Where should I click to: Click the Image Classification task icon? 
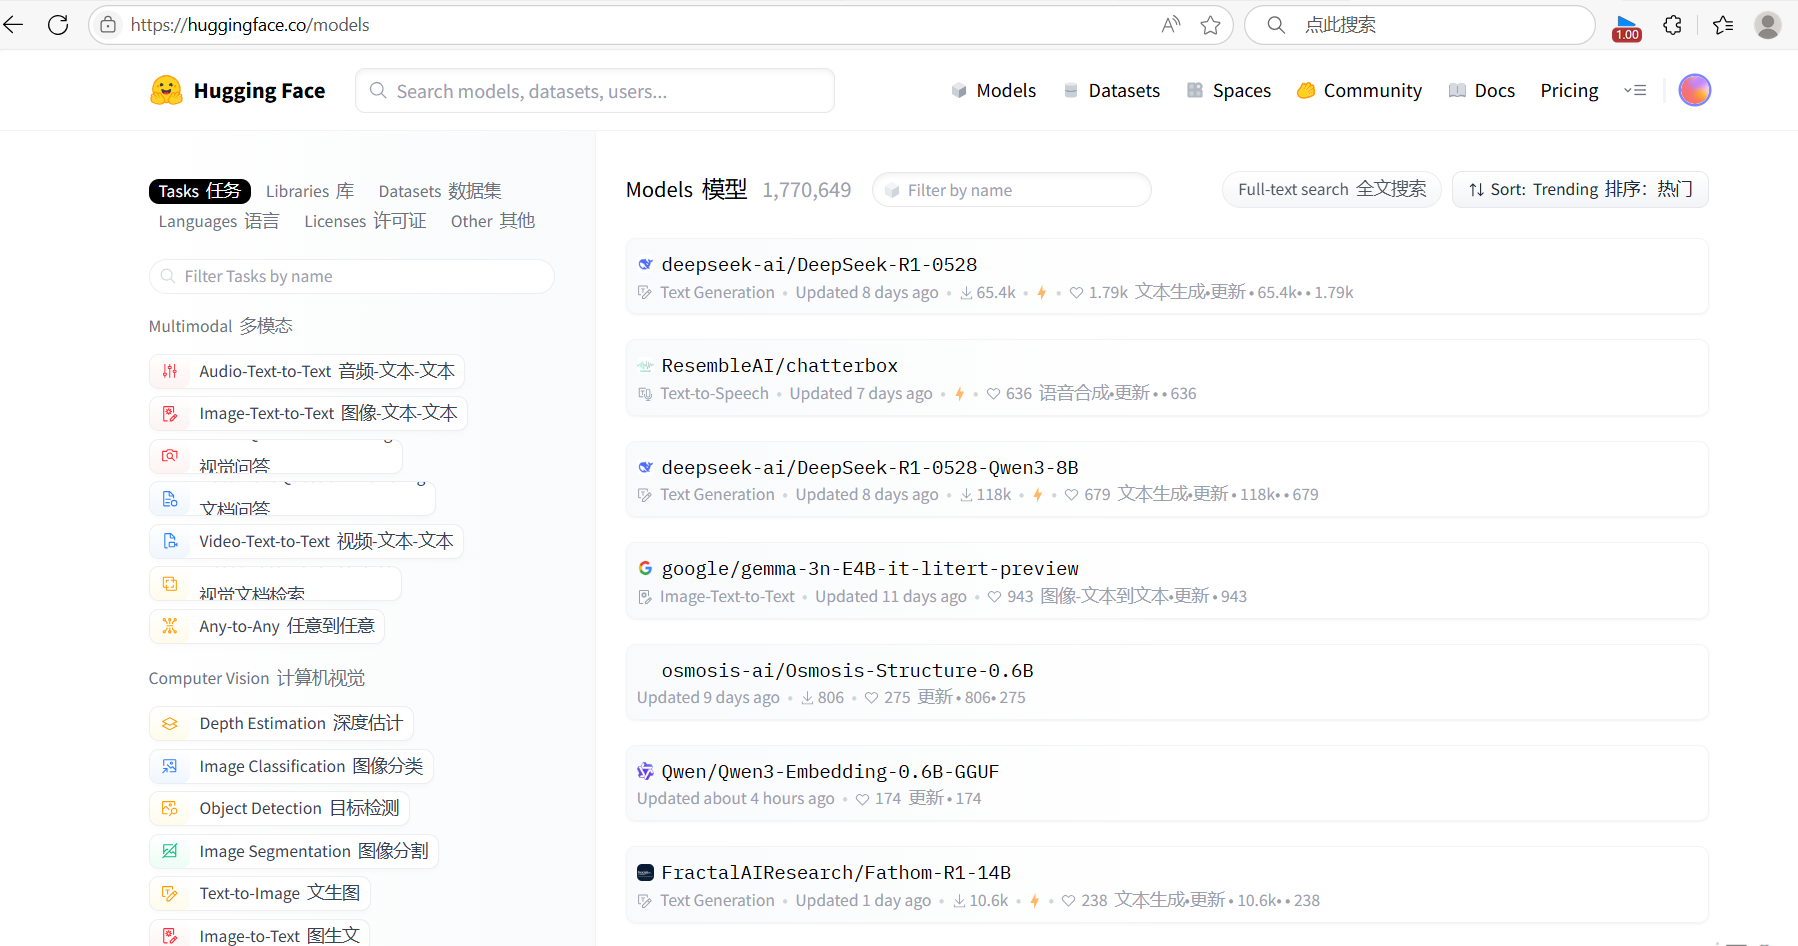point(170,766)
